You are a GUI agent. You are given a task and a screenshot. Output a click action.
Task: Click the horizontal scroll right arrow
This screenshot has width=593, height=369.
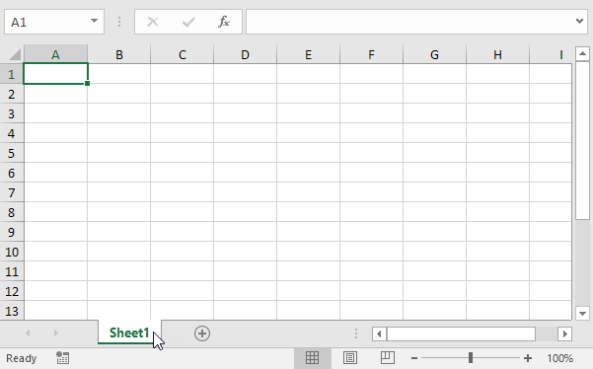[565, 334]
